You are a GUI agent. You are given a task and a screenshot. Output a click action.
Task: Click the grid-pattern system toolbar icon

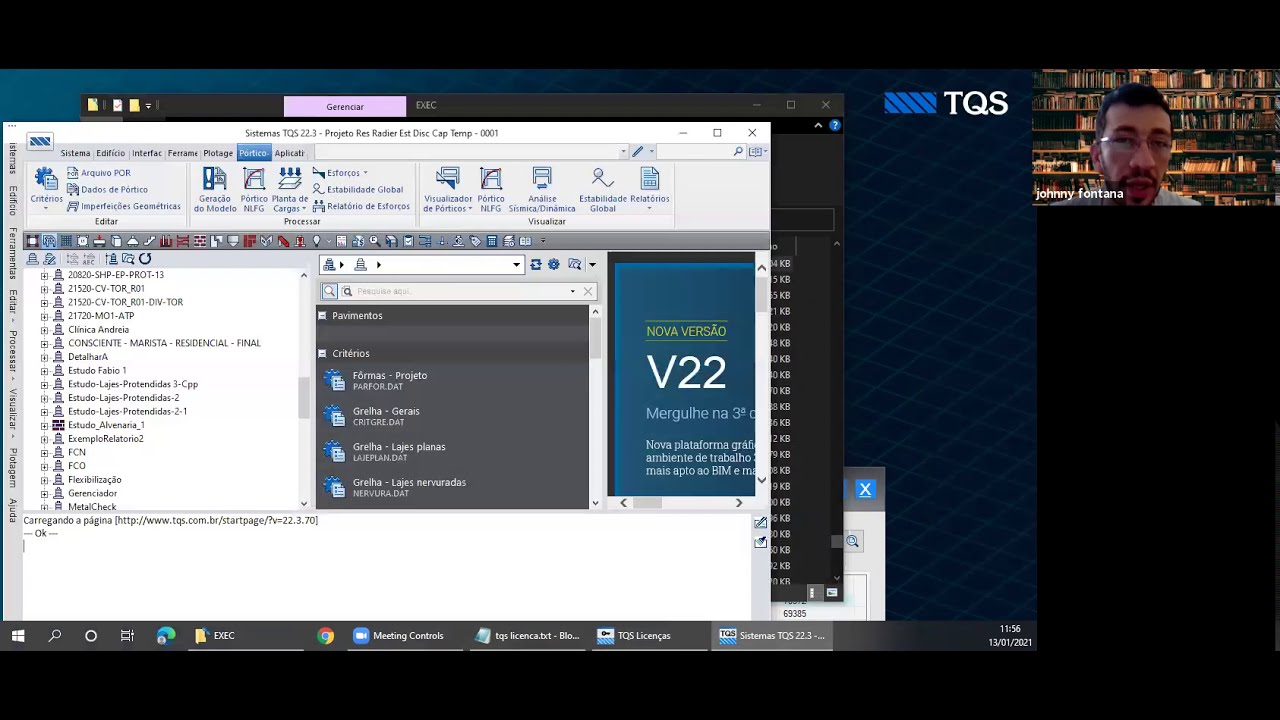tap(66, 241)
